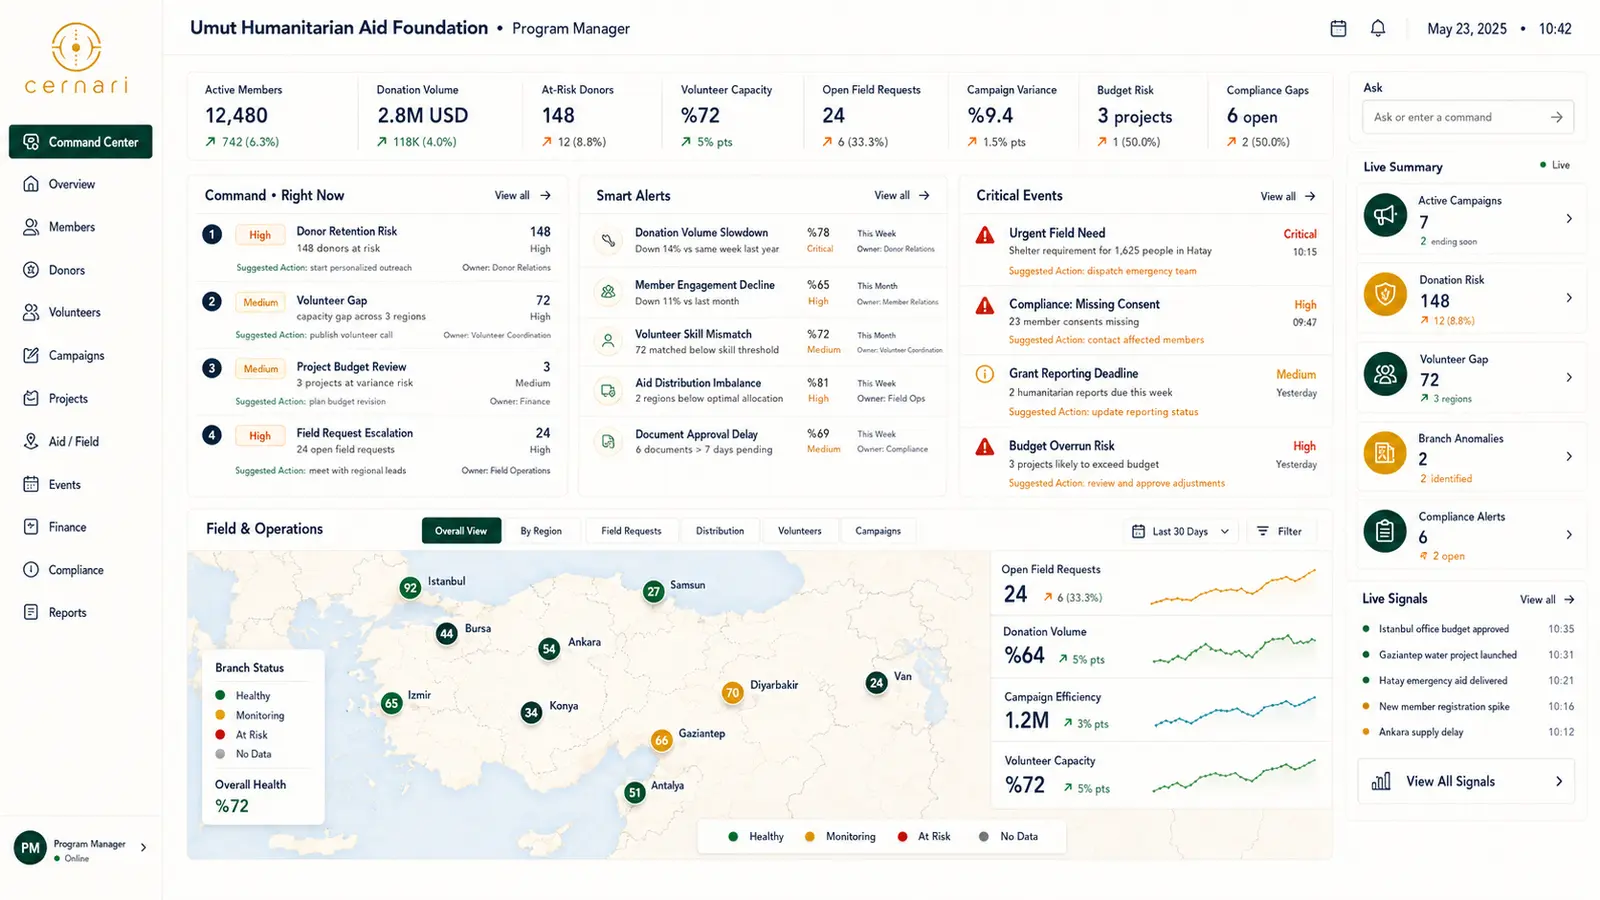Click the Branch Anomalies building icon
This screenshot has width=1600, height=900.
[1385, 453]
